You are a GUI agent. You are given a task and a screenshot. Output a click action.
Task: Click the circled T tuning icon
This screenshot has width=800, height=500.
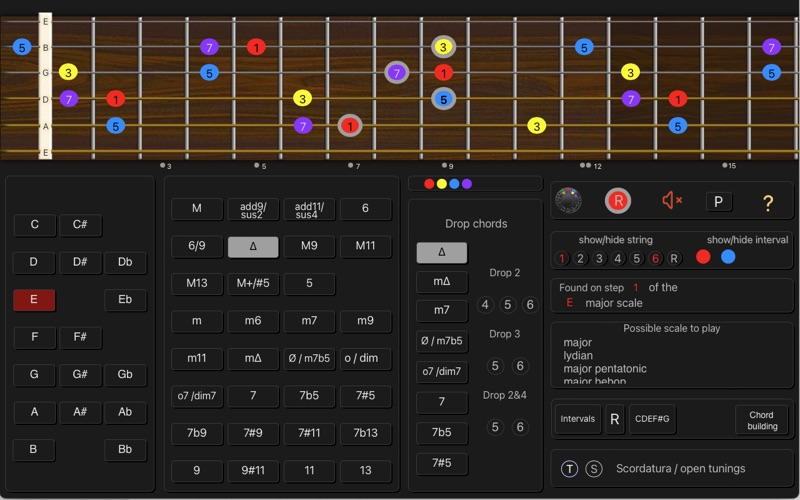[569, 468]
